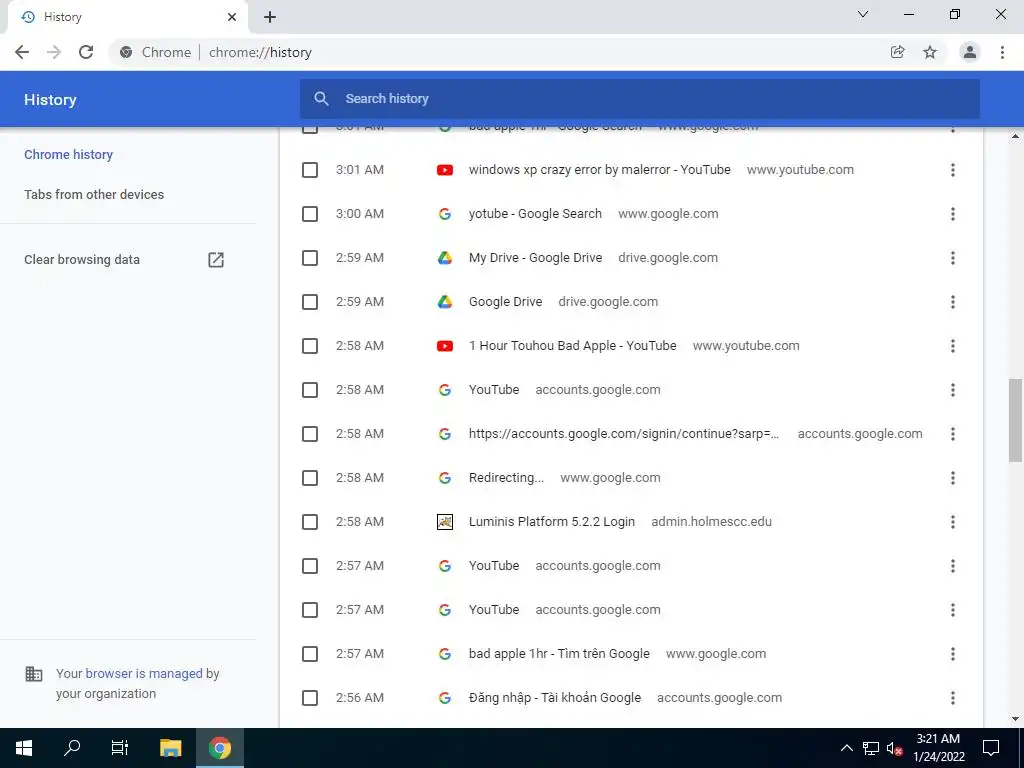This screenshot has height=768, width=1024.
Task: Show hidden system tray icons
Action: click(846, 748)
